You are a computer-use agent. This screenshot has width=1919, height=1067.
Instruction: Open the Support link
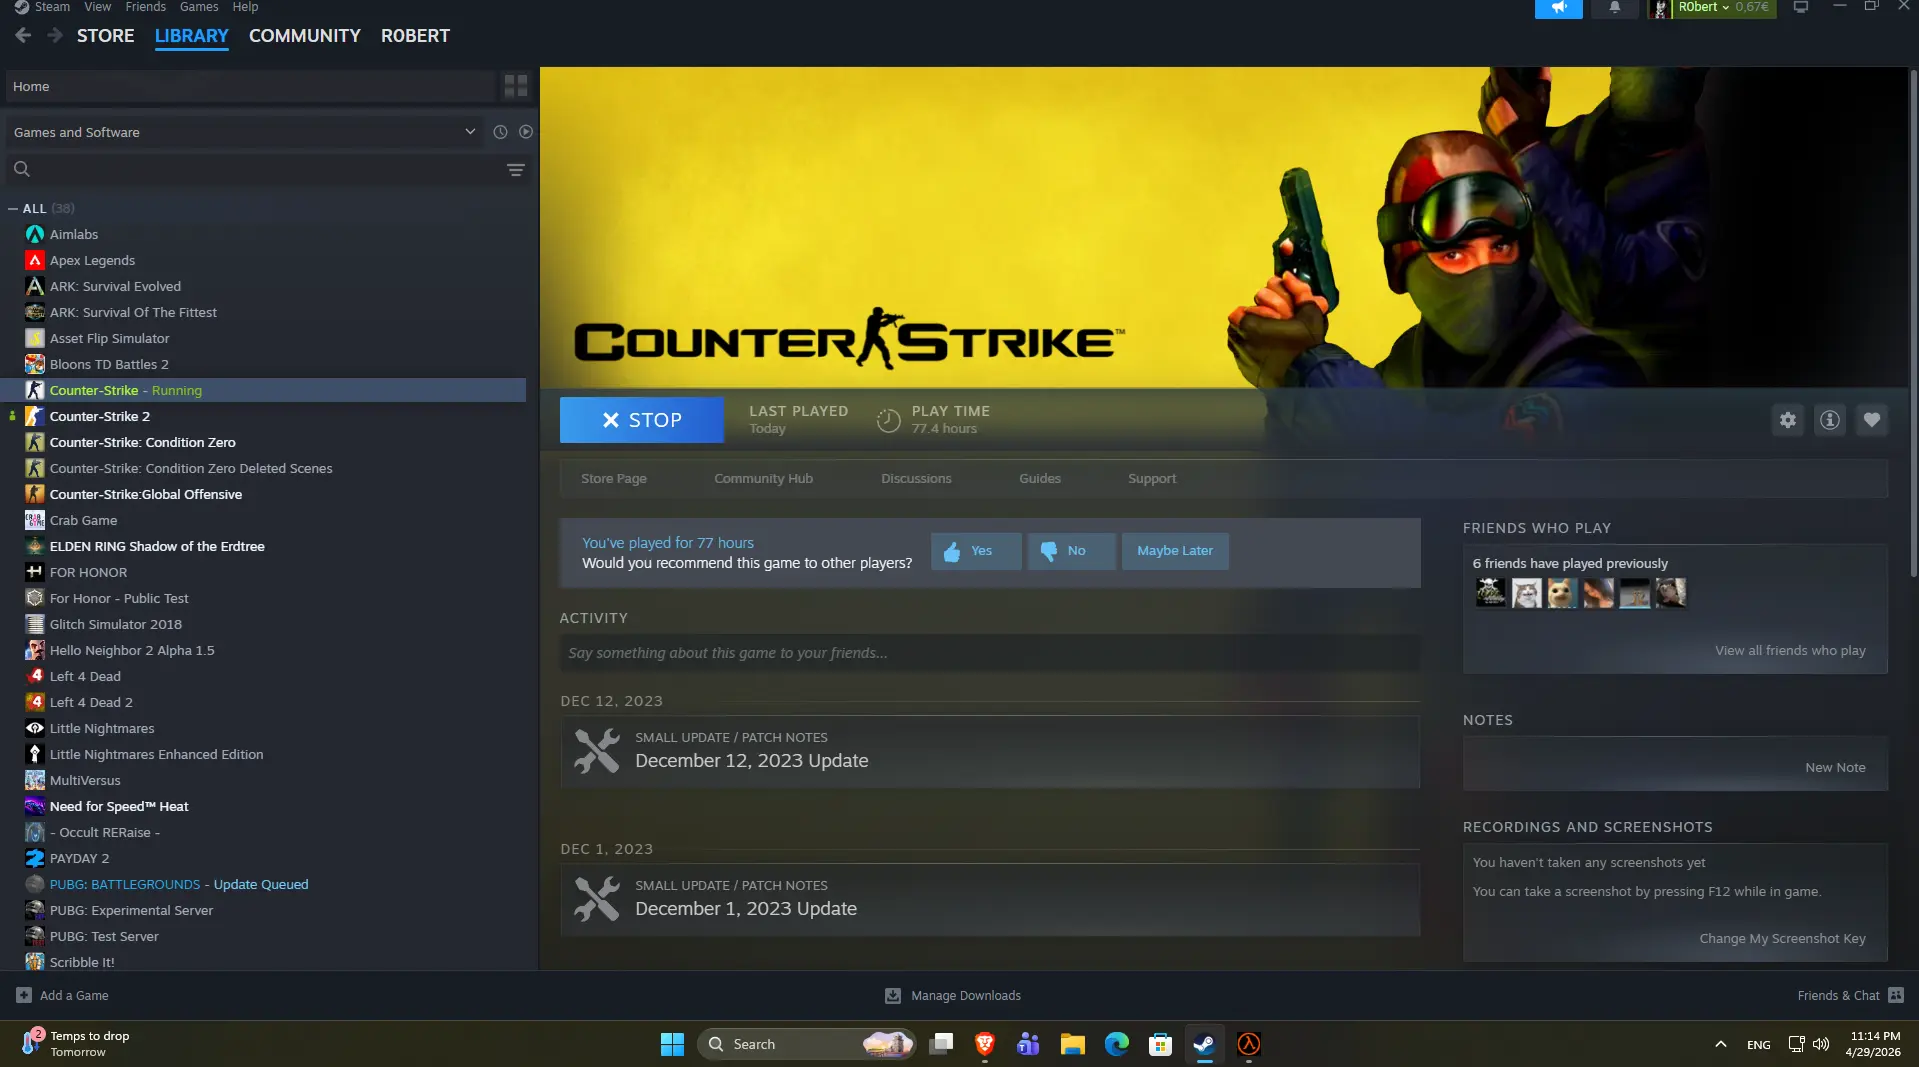pyautogui.click(x=1152, y=479)
